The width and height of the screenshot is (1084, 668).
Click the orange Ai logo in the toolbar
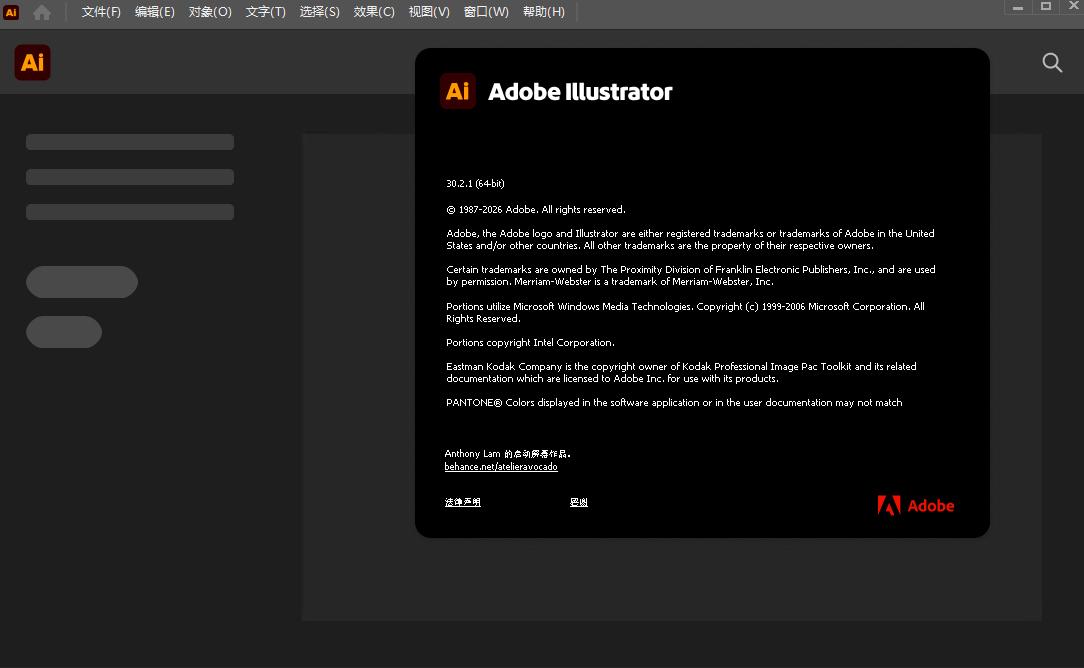(32, 62)
